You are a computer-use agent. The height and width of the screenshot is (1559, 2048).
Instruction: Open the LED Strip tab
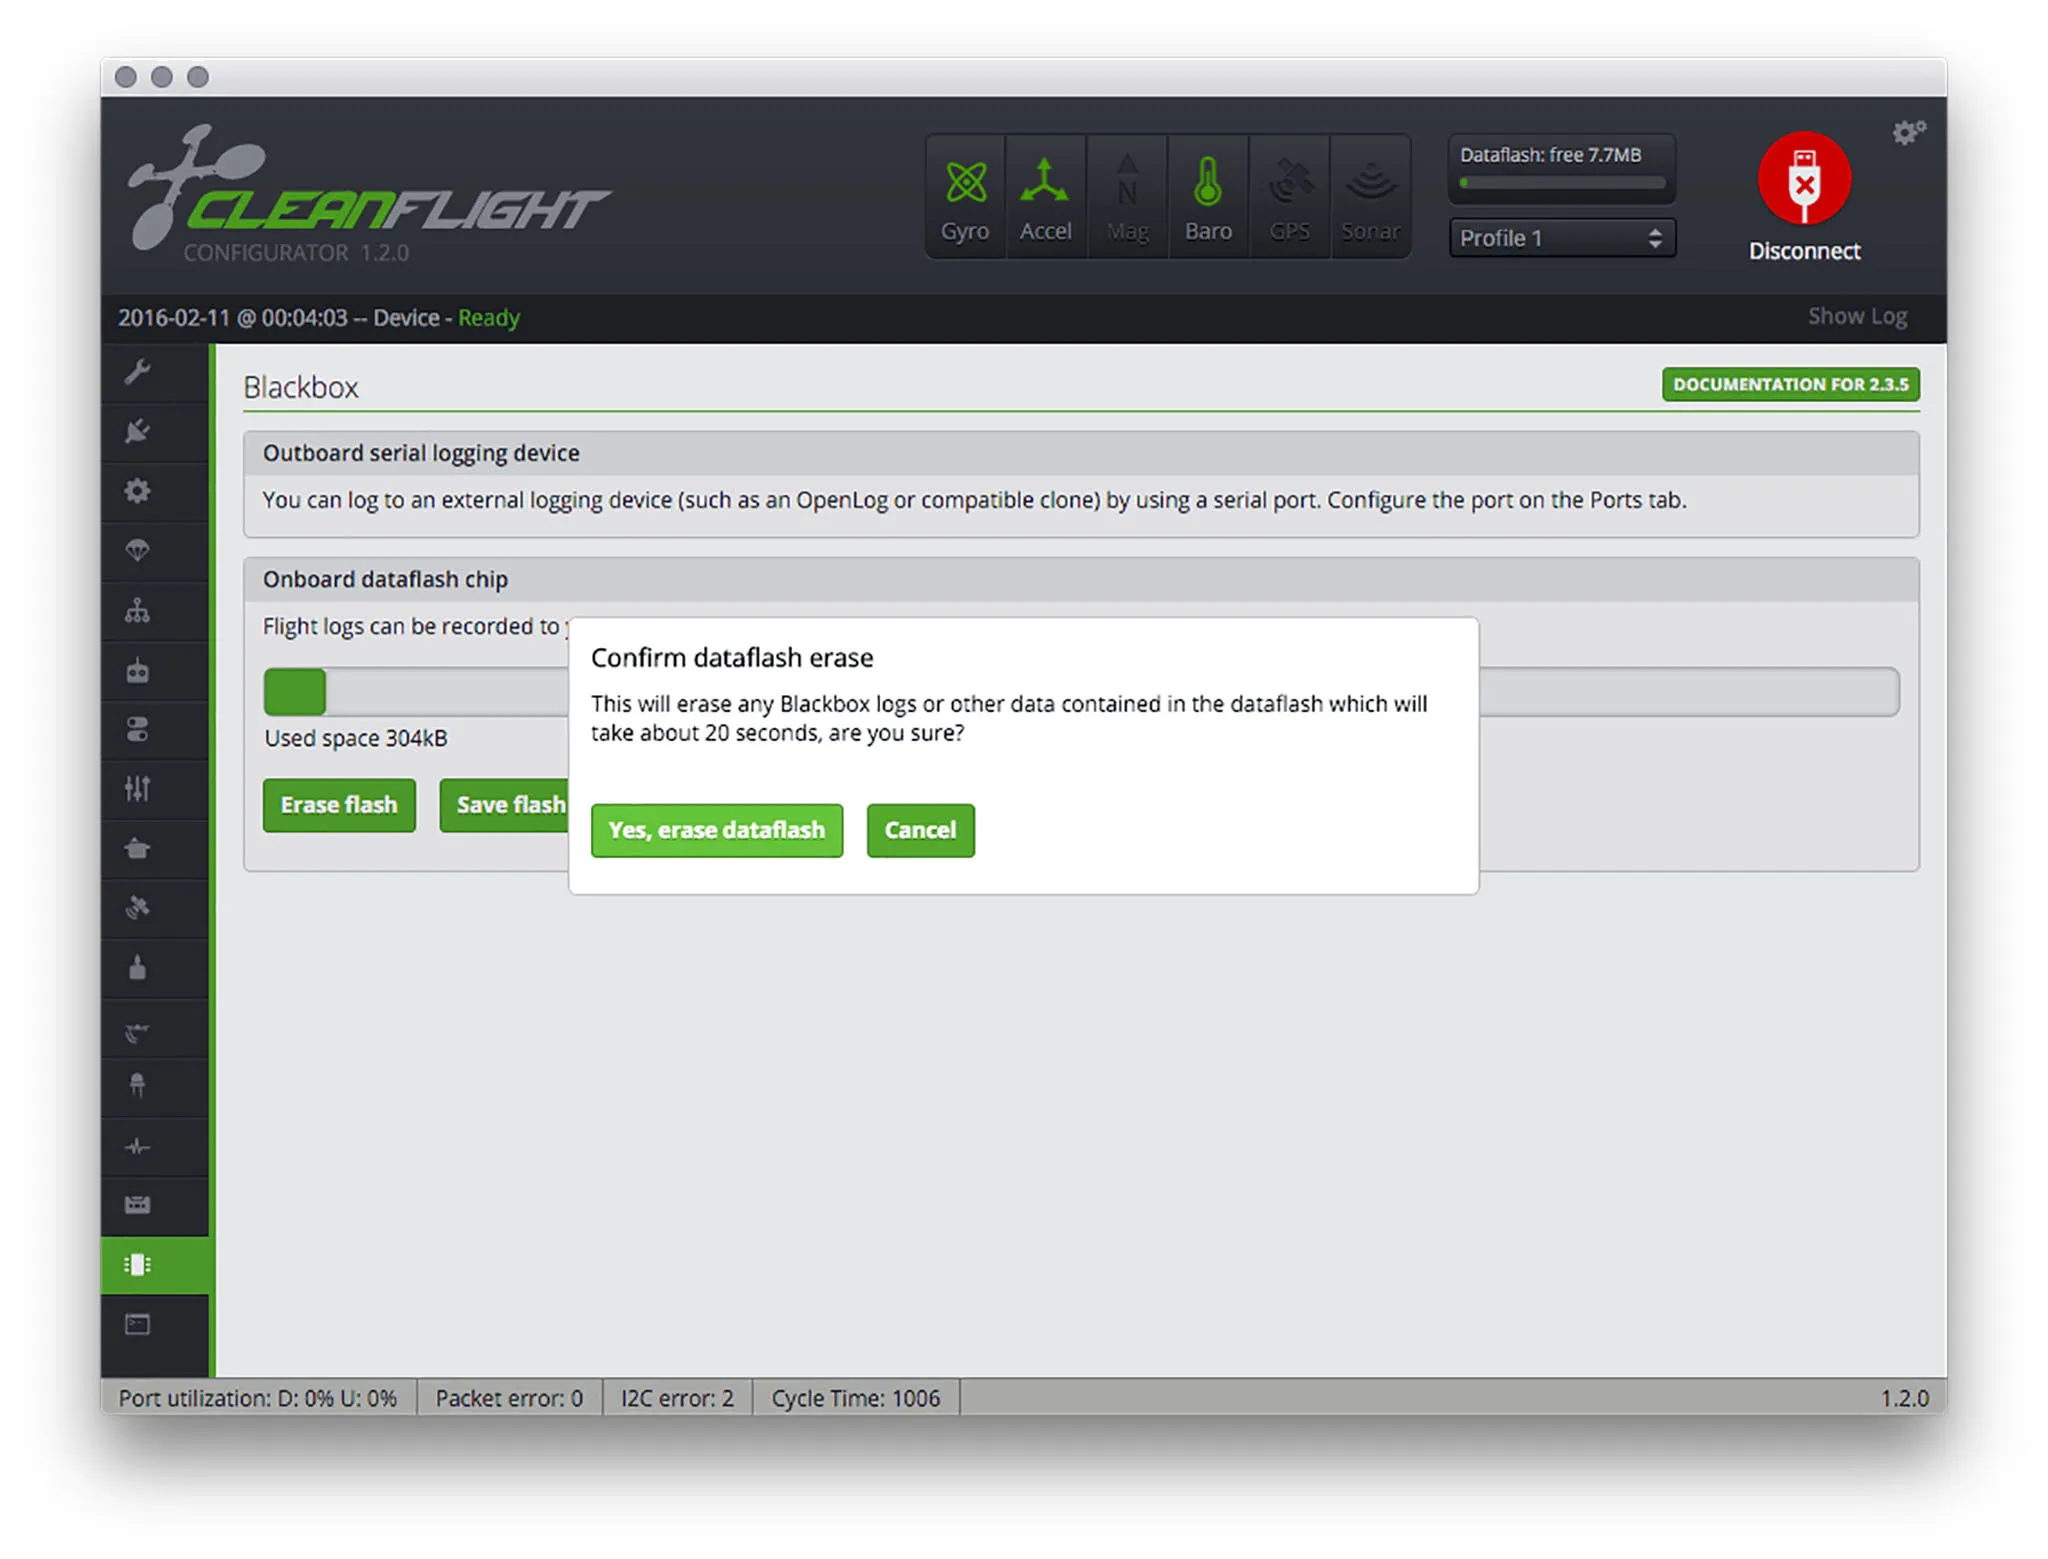click(x=138, y=1086)
